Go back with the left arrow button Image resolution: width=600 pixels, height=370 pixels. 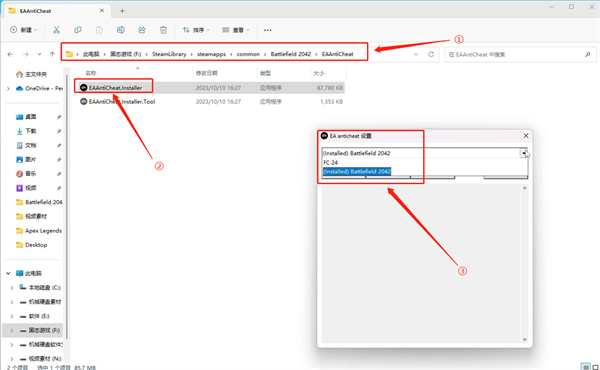(x=10, y=54)
